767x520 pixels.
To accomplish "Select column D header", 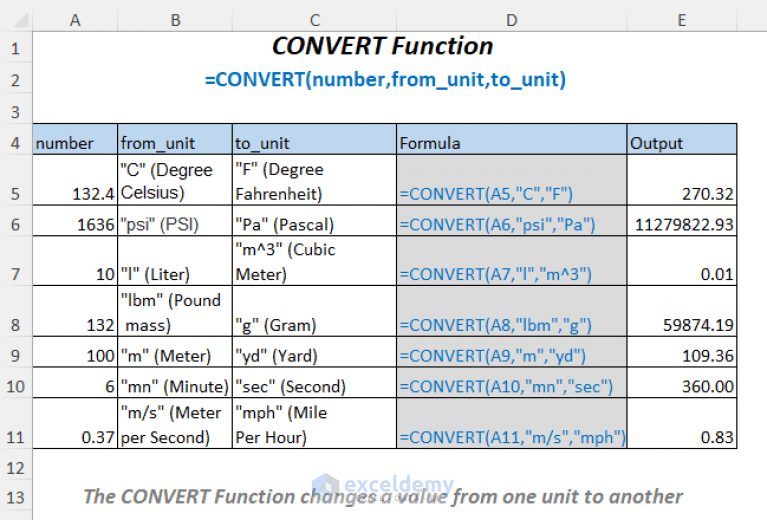I will pyautogui.click(x=512, y=20).
